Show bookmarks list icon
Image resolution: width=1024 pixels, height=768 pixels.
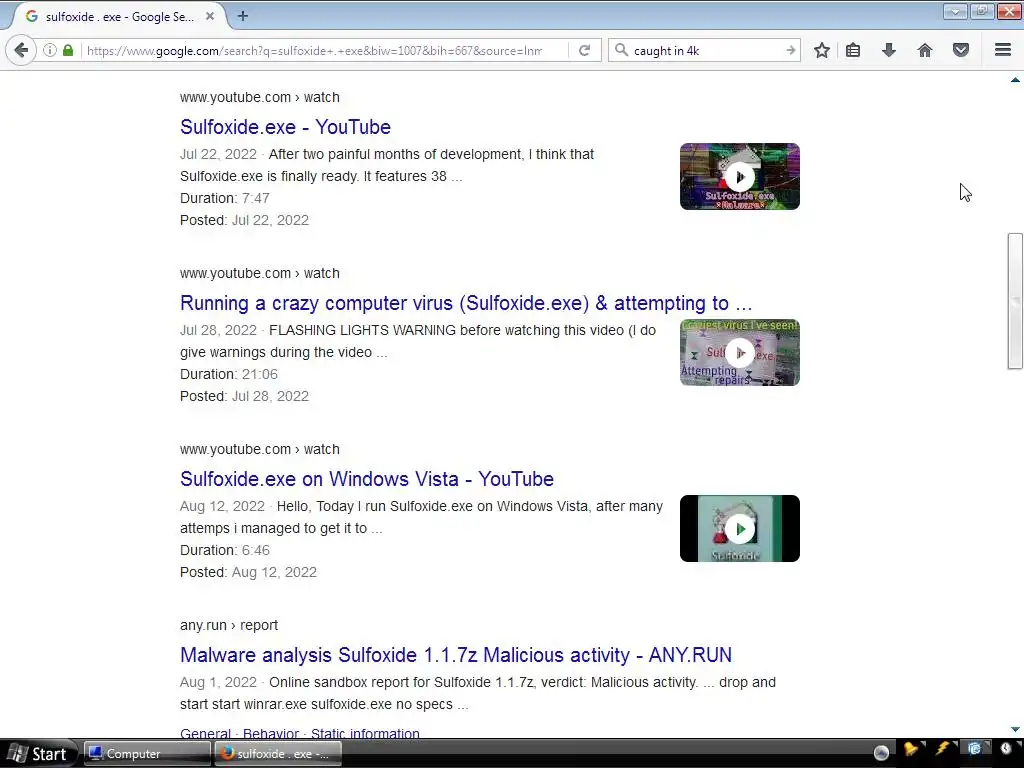click(x=853, y=50)
